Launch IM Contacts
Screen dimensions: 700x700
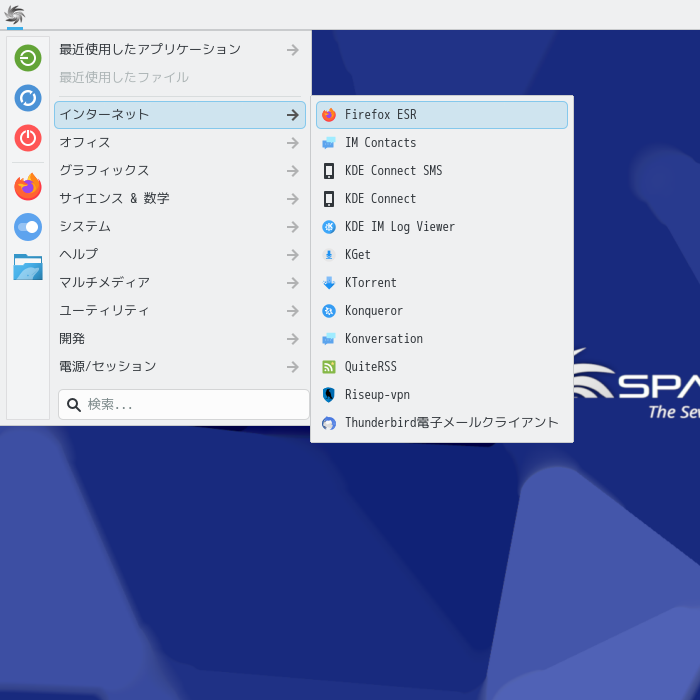click(442, 143)
